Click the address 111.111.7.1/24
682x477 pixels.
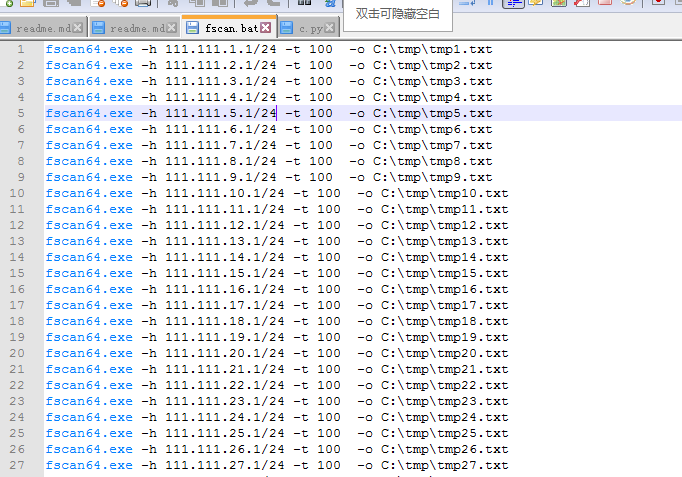click(221, 145)
